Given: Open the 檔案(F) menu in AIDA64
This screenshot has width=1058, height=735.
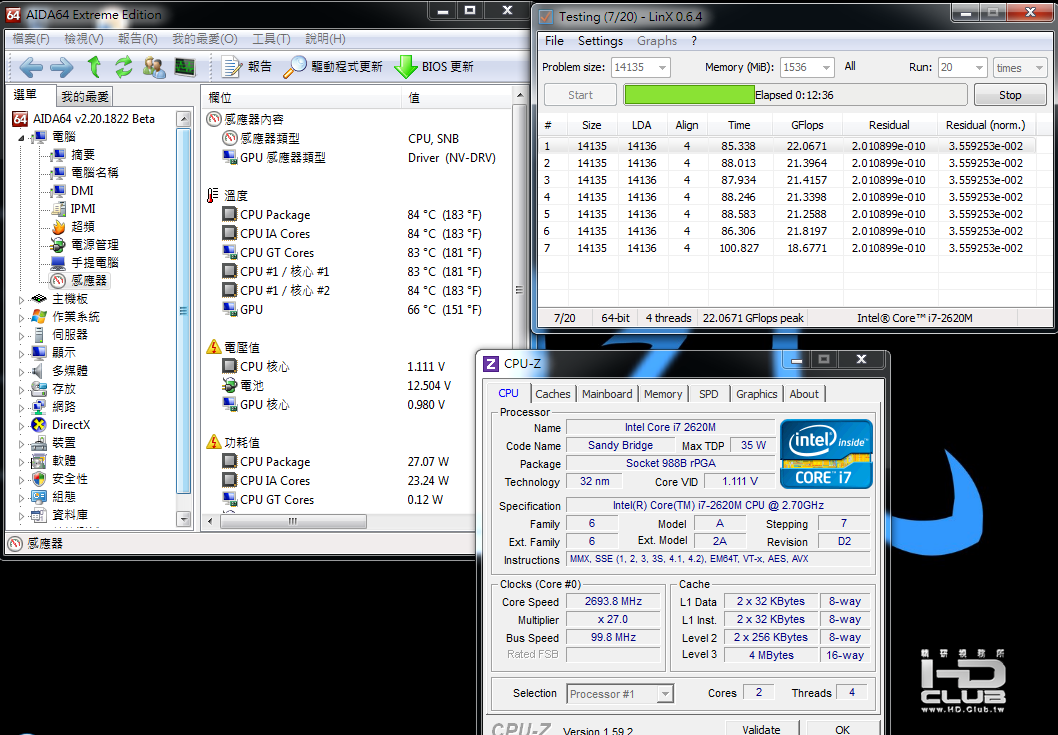Looking at the screenshot, I should [x=31, y=39].
